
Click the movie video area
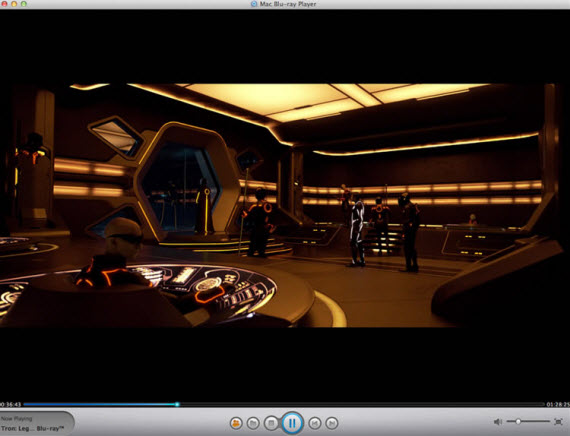point(285,205)
